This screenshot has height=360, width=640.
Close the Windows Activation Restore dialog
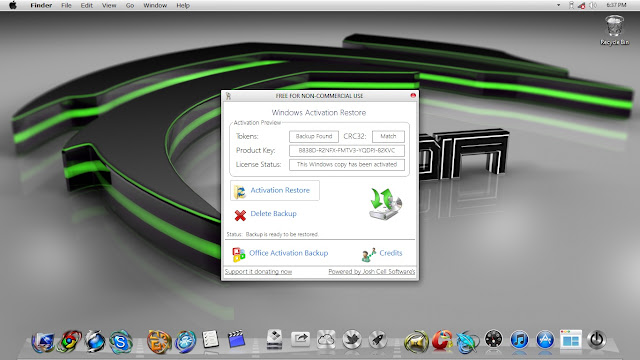[413, 95]
